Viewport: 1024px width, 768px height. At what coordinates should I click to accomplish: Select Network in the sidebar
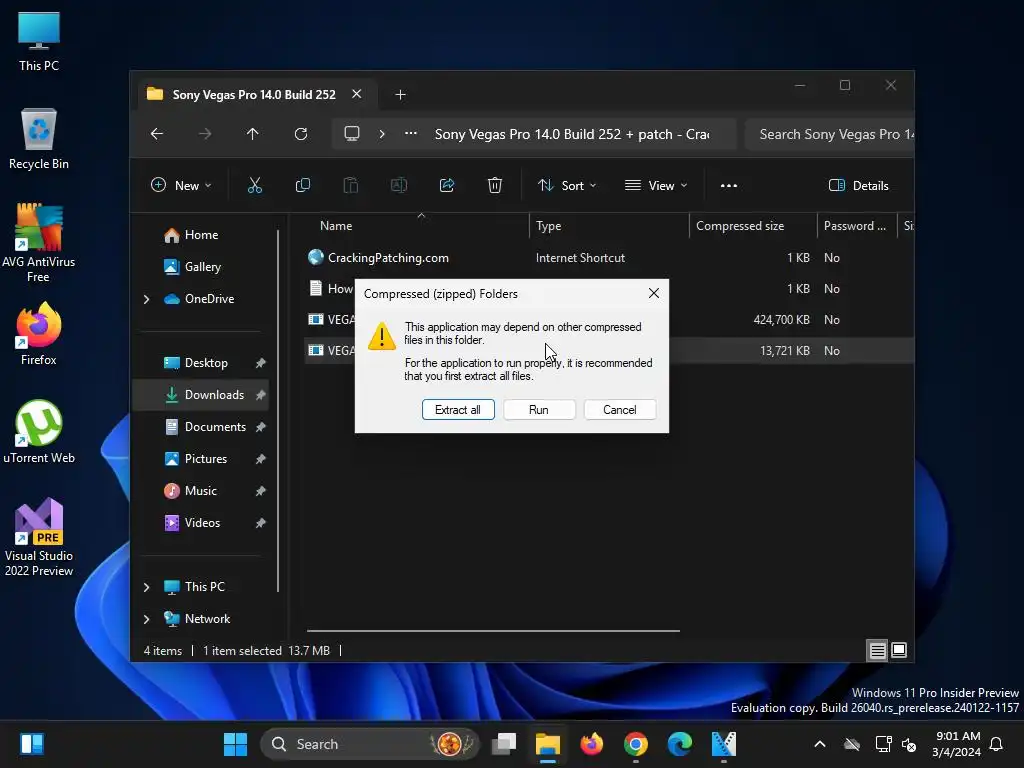pyautogui.click(x=207, y=618)
